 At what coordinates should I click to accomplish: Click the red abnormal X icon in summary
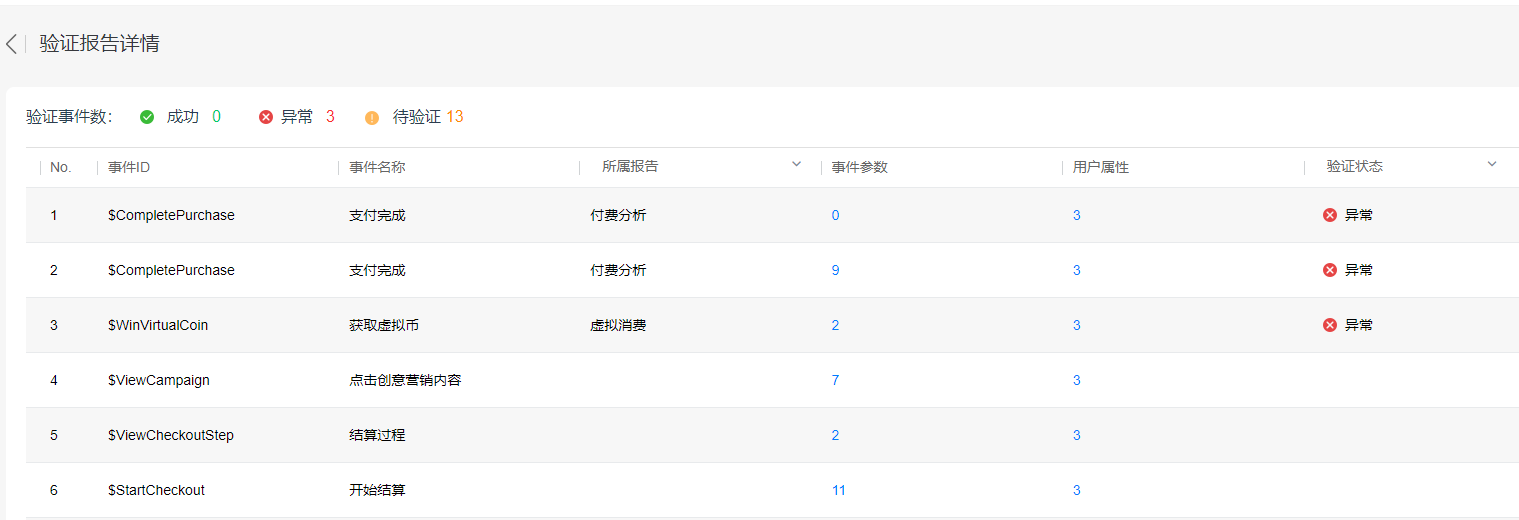click(x=266, y=117)
